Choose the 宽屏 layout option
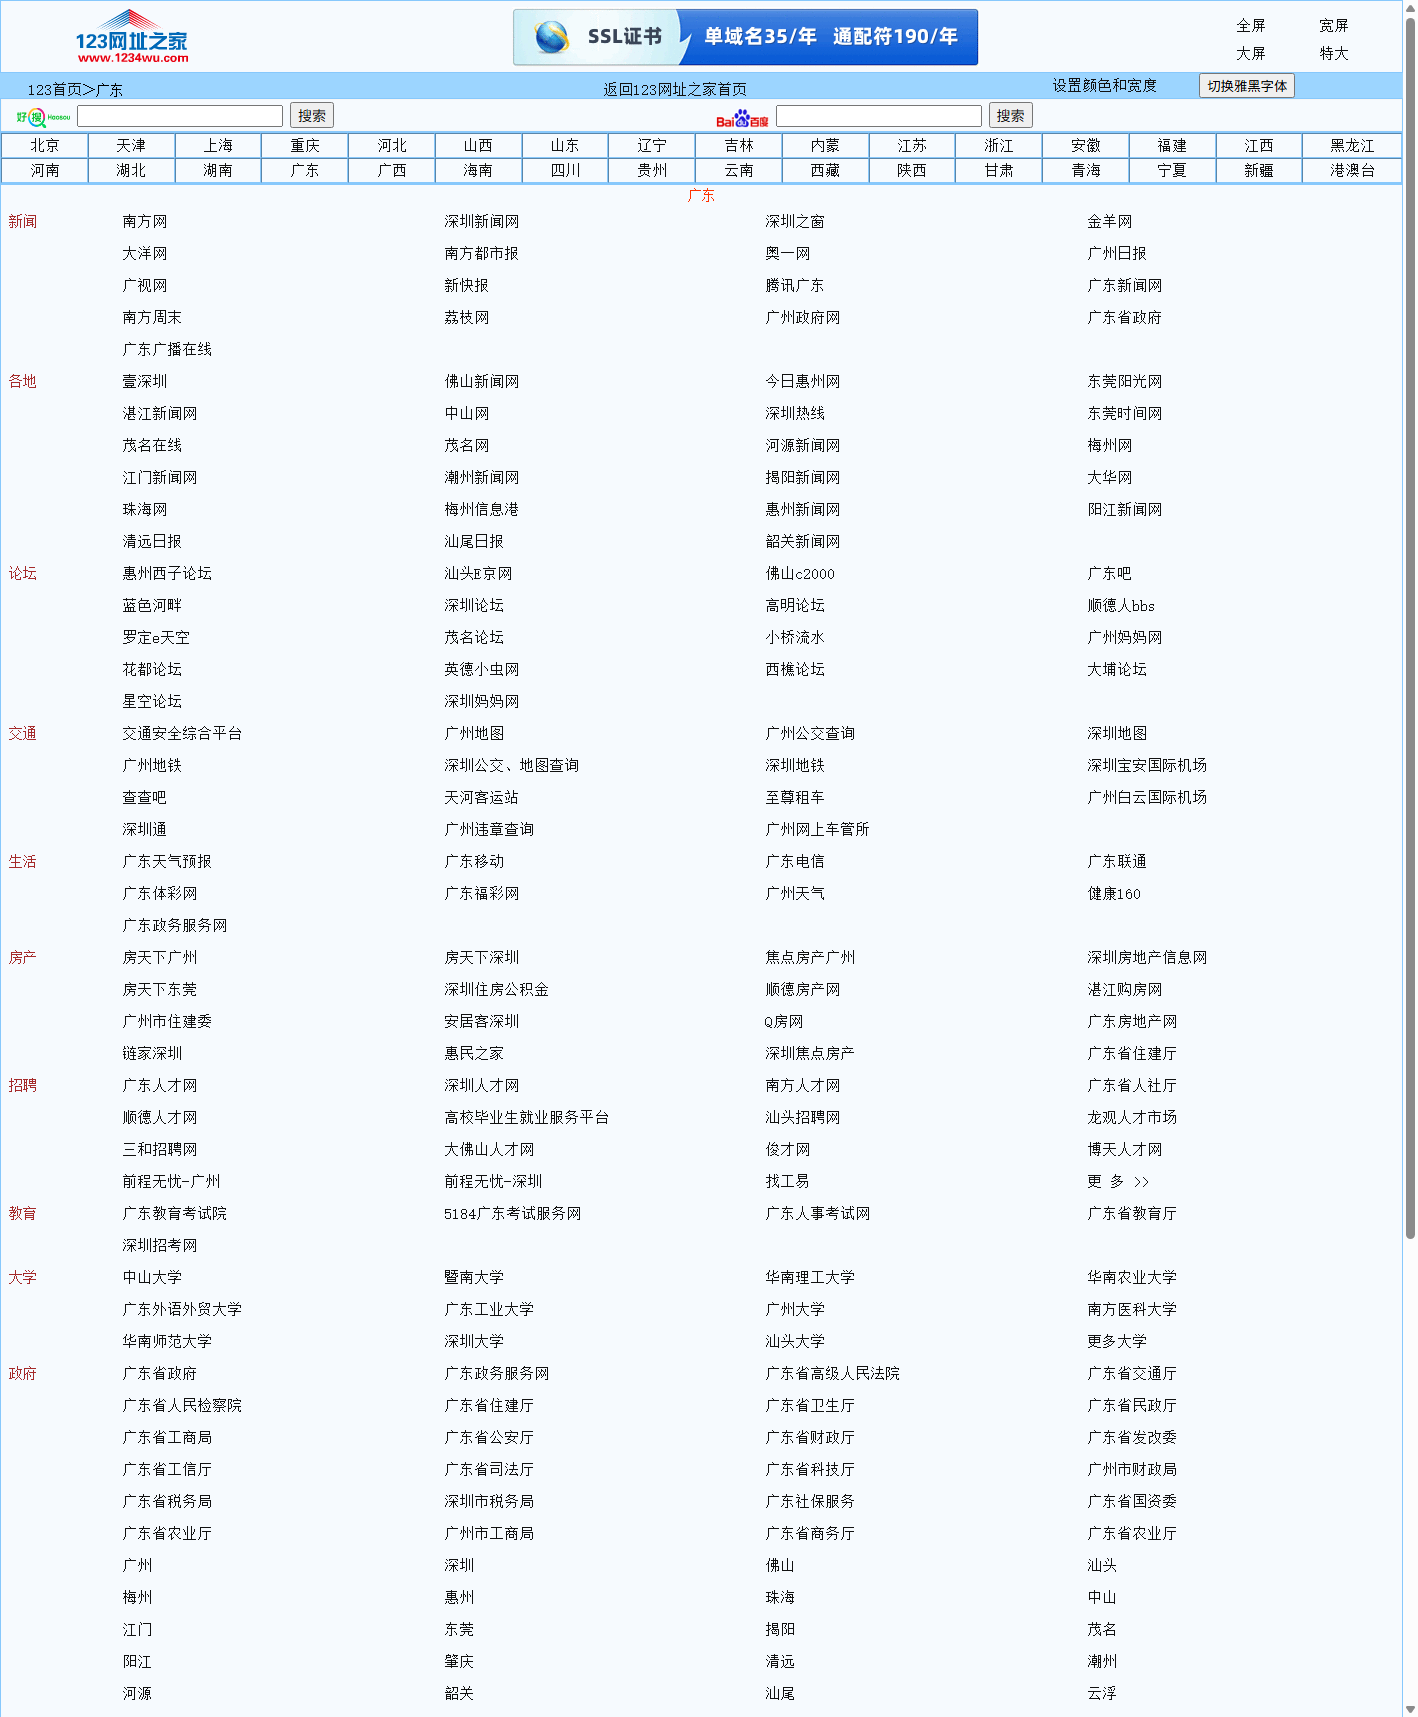This screenshot has width=1418, height=1717. (x=1333, y=26)
